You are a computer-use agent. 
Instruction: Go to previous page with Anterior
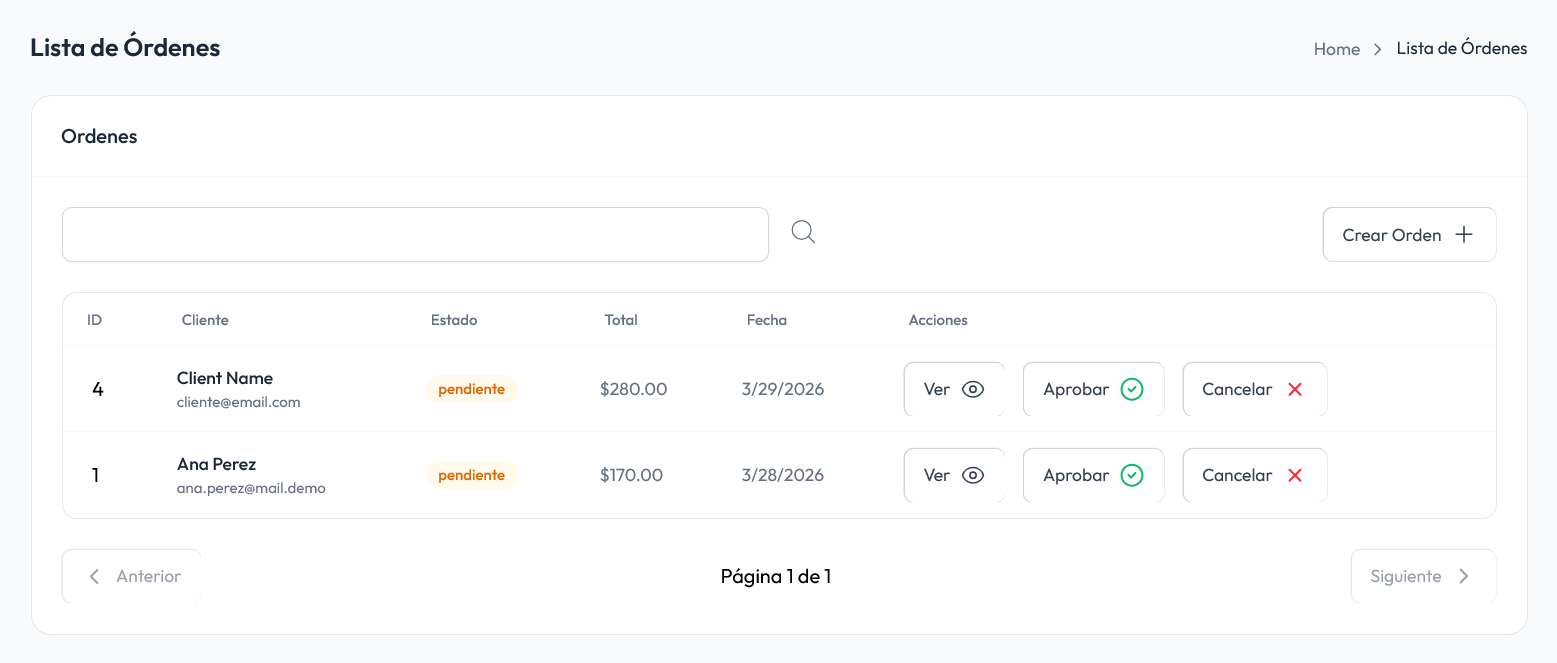click(x=132, y=577)
